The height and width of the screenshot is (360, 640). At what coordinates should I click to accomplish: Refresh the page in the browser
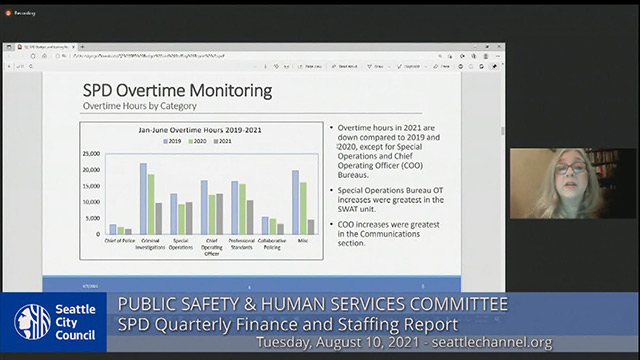pos(33,56)
